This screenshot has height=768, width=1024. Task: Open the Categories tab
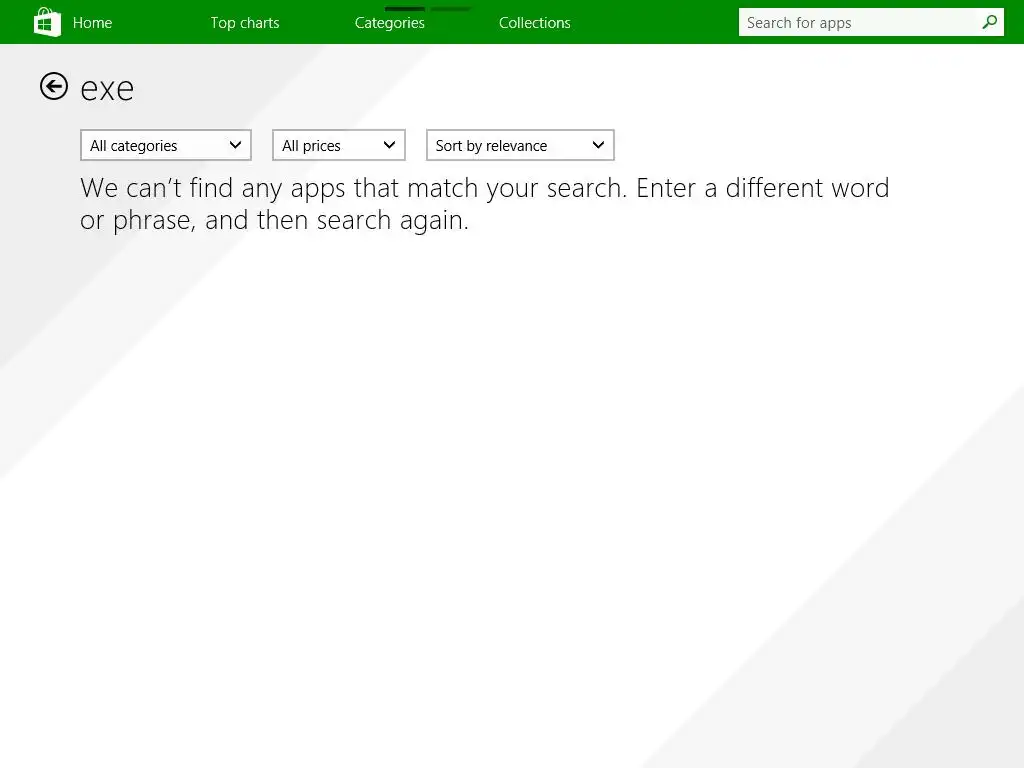[x=390, y=23]
